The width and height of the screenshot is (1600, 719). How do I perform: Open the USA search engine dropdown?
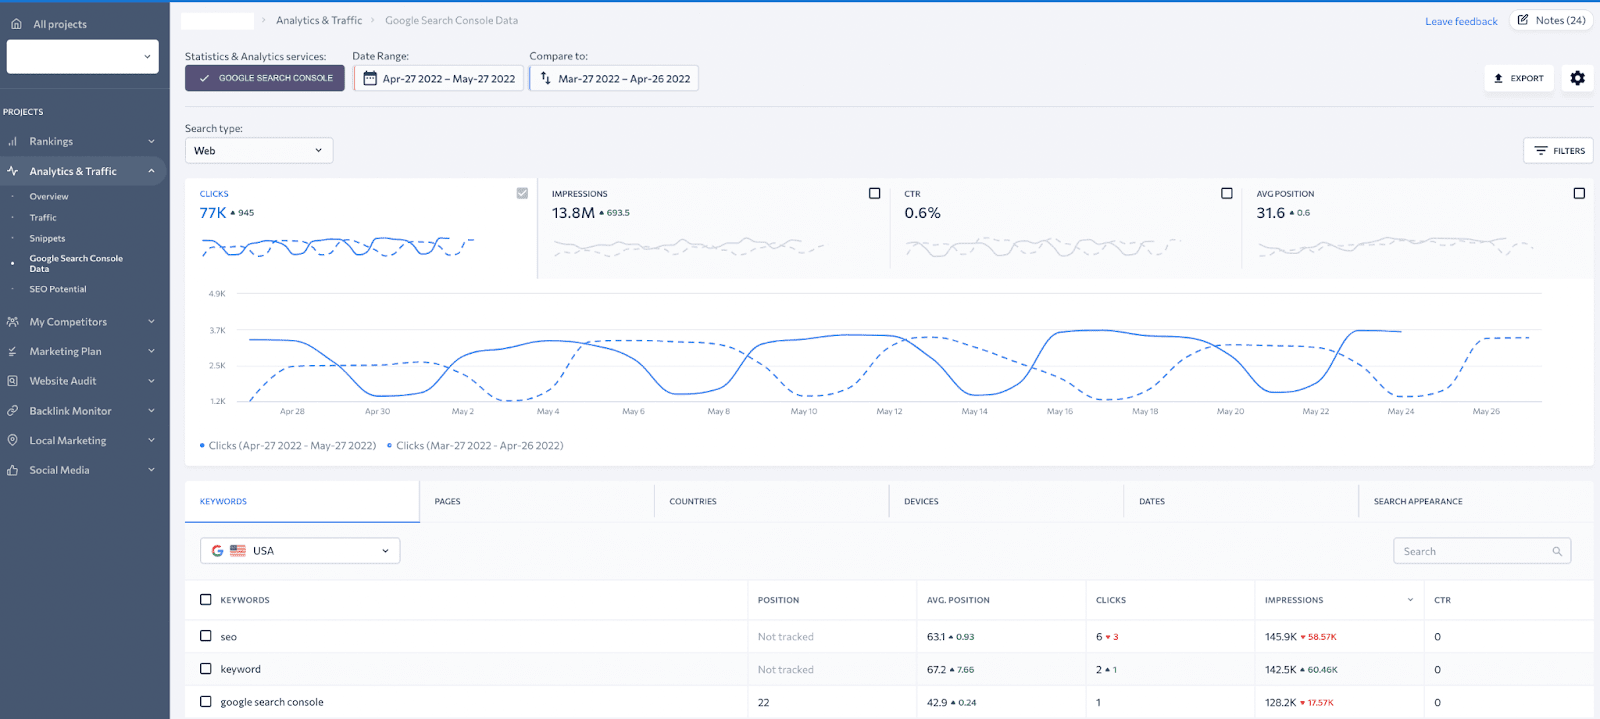(300, 551)
